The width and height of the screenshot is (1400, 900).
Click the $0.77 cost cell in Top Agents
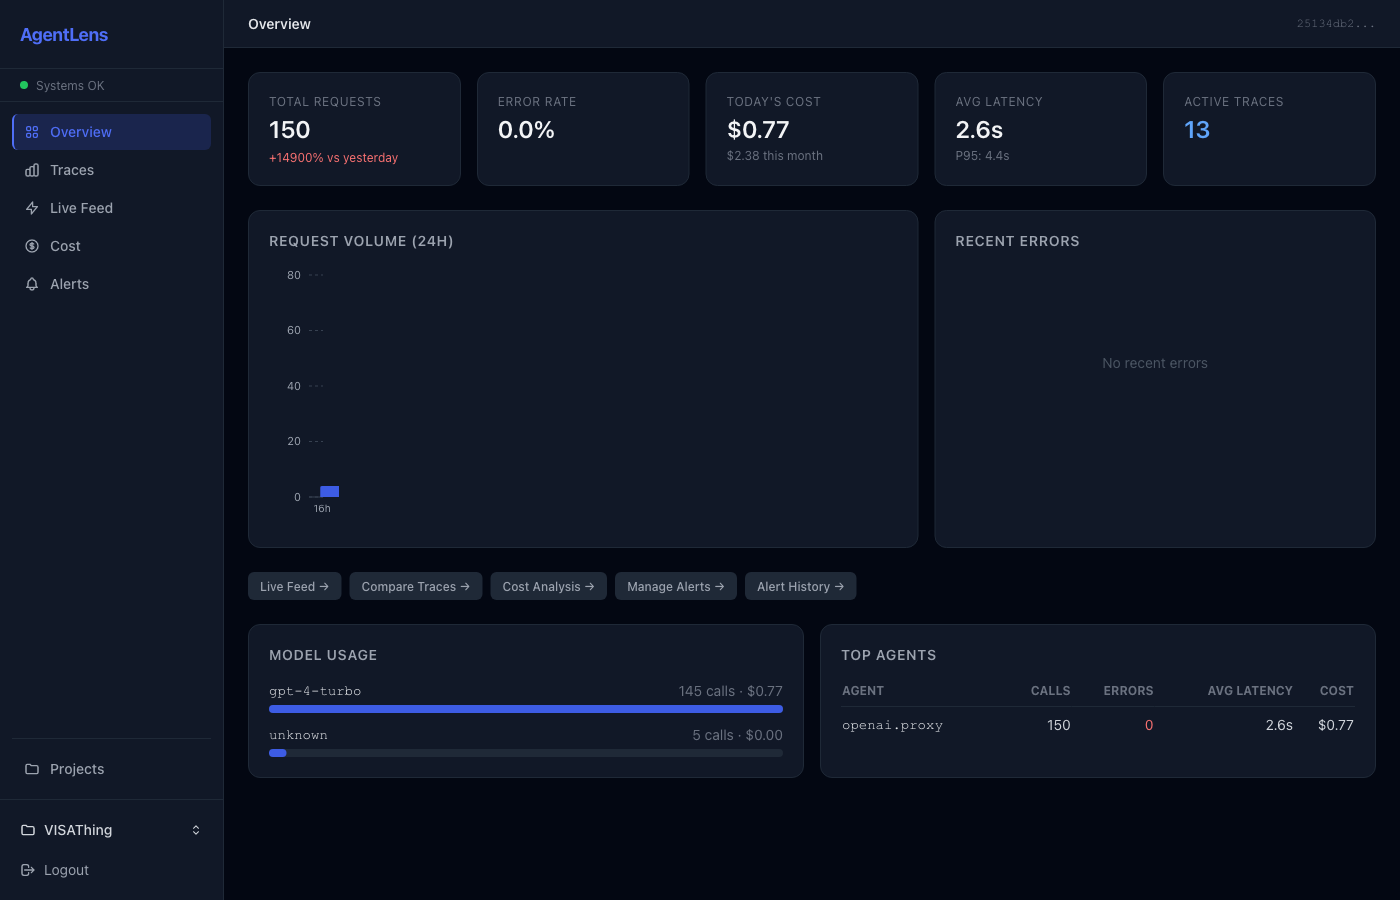click(x=1336, y=725)
